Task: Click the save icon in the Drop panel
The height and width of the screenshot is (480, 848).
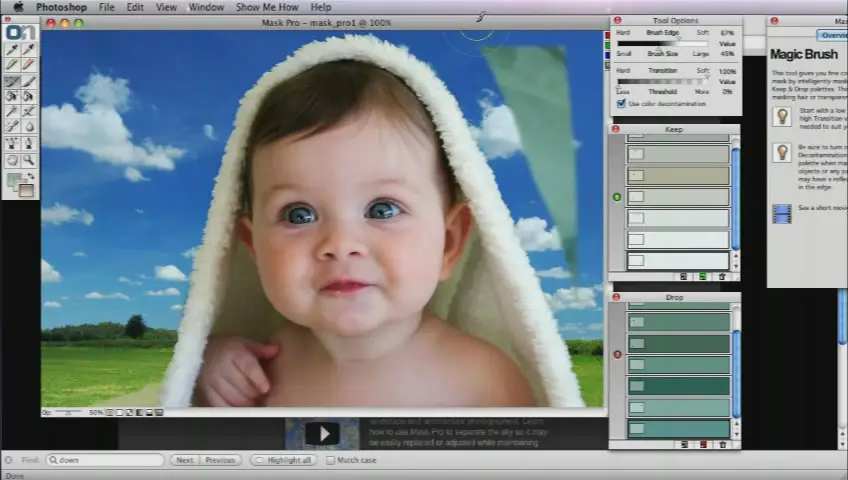Action: [684, 445]
